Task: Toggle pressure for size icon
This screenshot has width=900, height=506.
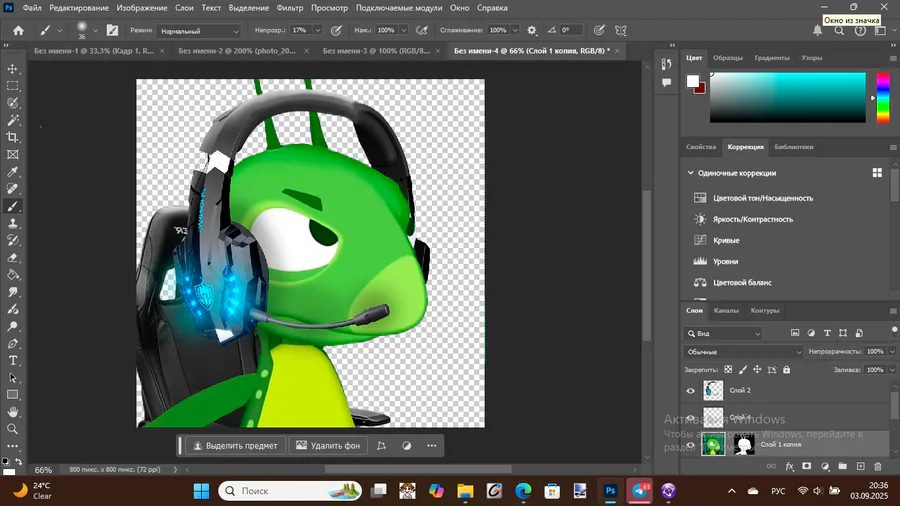Action: [599, 30]
